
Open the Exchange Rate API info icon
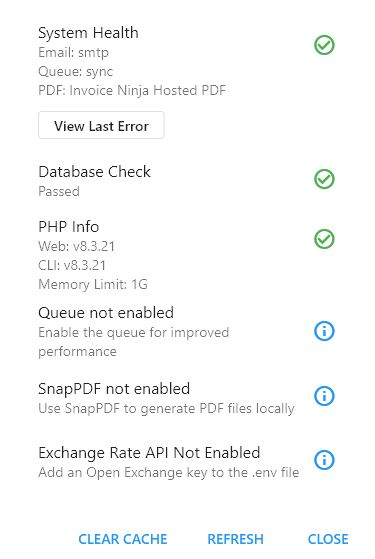coord(324,460)
